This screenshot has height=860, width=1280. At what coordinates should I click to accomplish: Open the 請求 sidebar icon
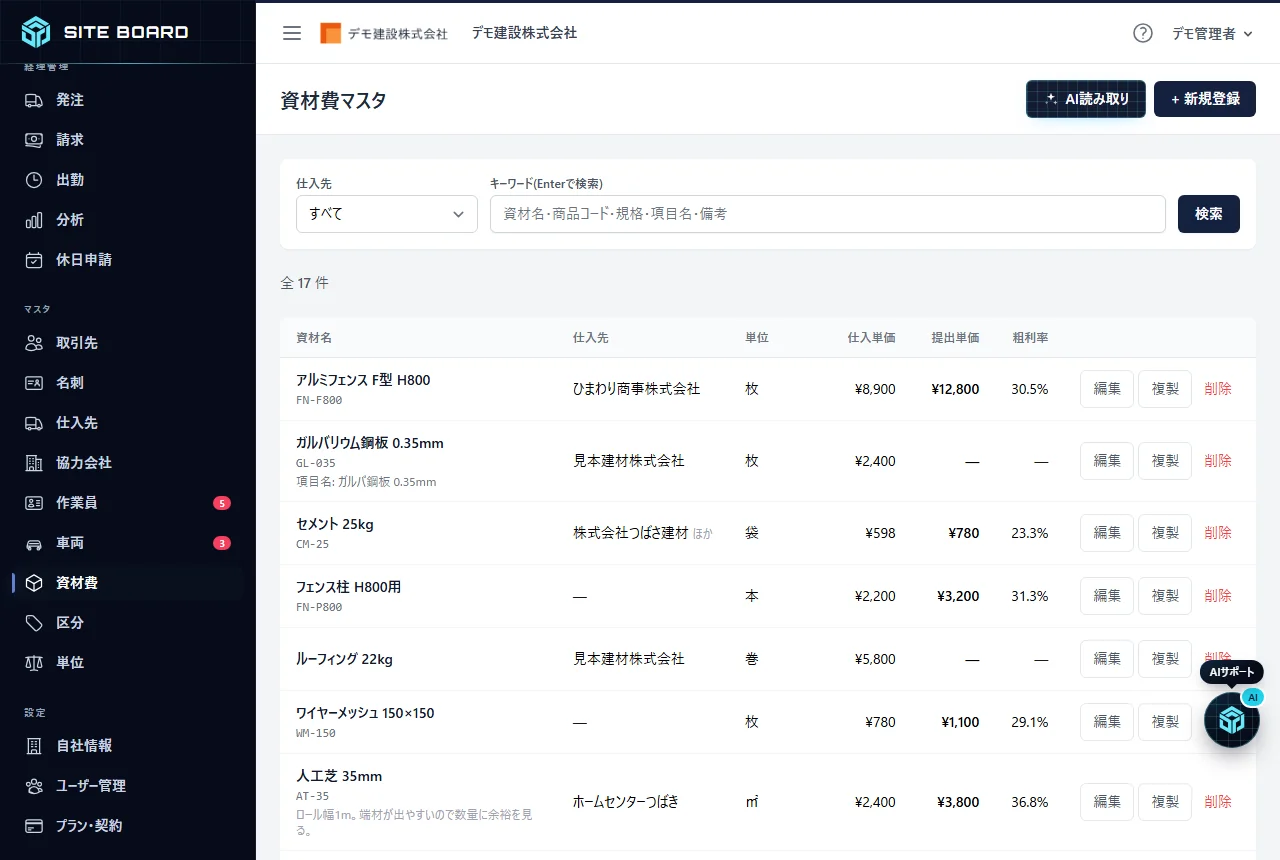pos(34,140)
